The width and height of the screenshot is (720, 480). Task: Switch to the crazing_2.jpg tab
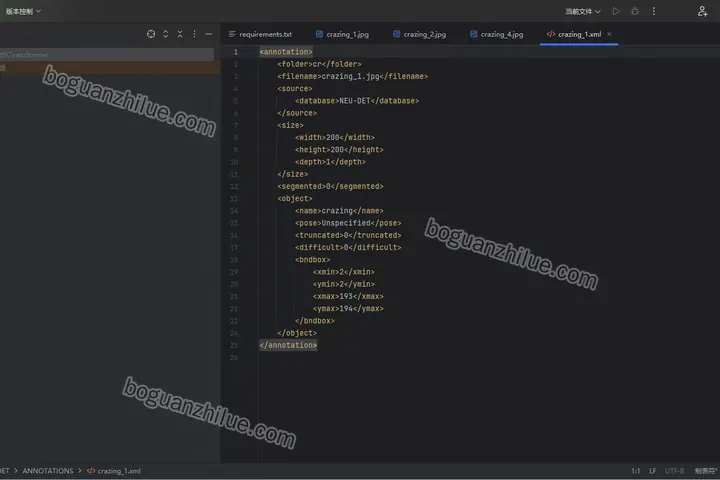point(419,34)
